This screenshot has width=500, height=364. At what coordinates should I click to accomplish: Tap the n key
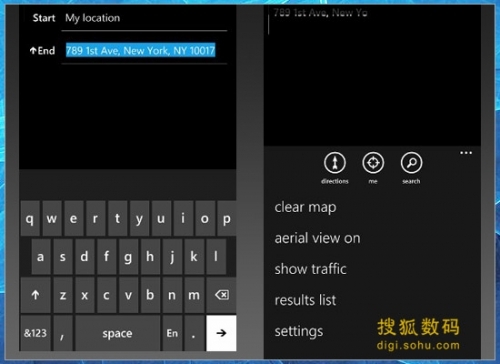[172, 295]
